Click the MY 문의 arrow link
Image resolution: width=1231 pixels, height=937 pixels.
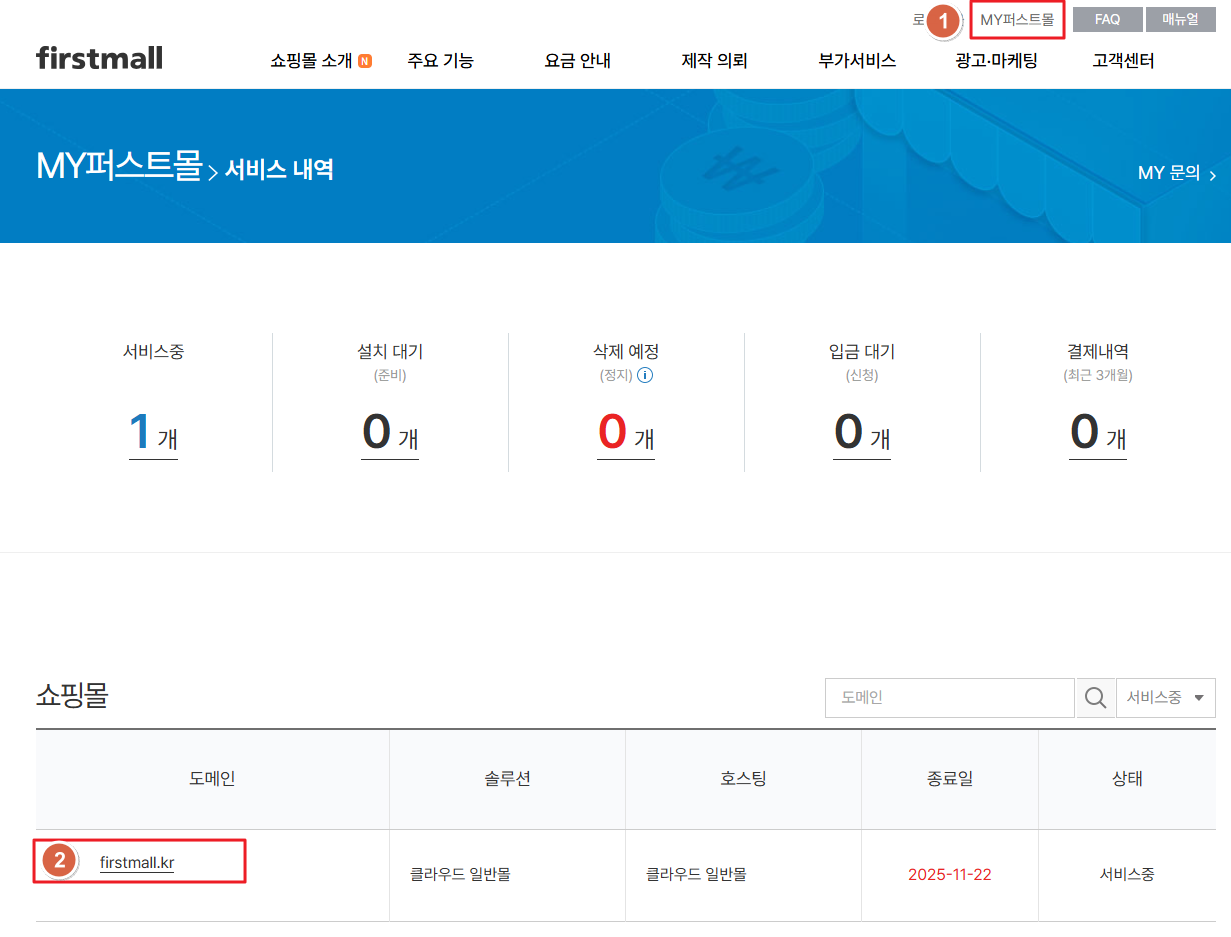coord(1177,173)
